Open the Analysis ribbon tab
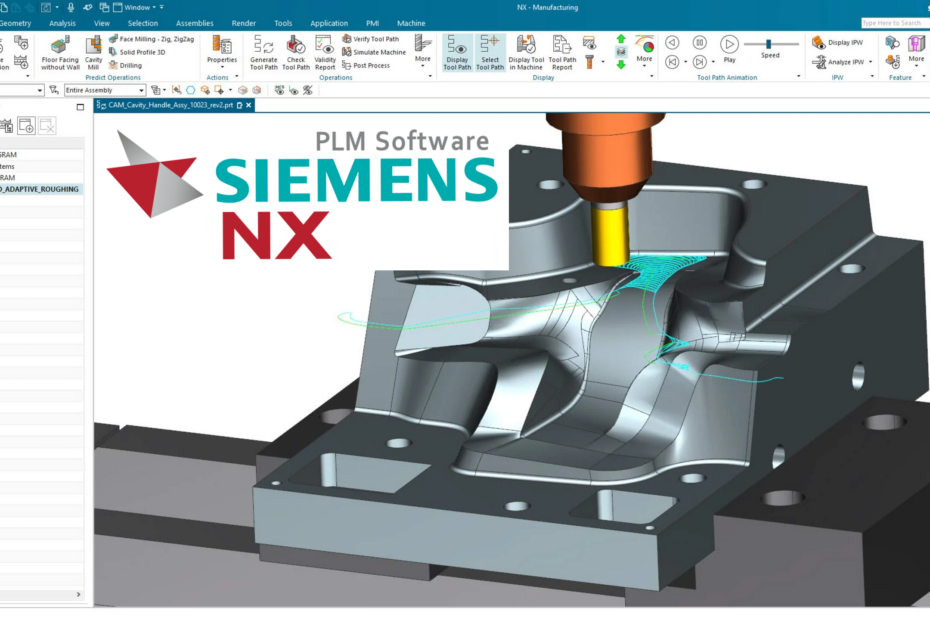This screenshot has height=620, width=930. 62,23
